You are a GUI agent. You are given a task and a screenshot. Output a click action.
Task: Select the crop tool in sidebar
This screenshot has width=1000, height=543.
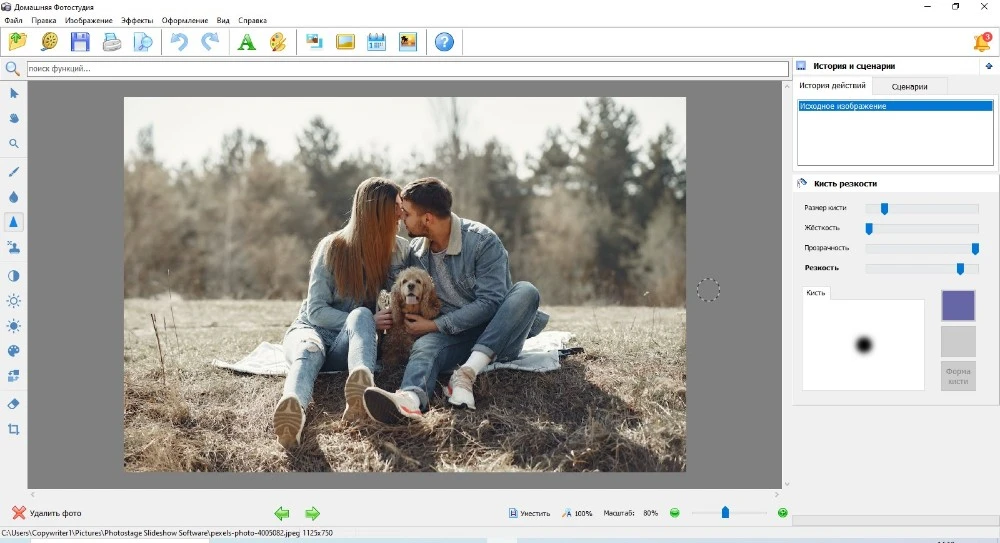pyautogui.click(x=14, y=430)
